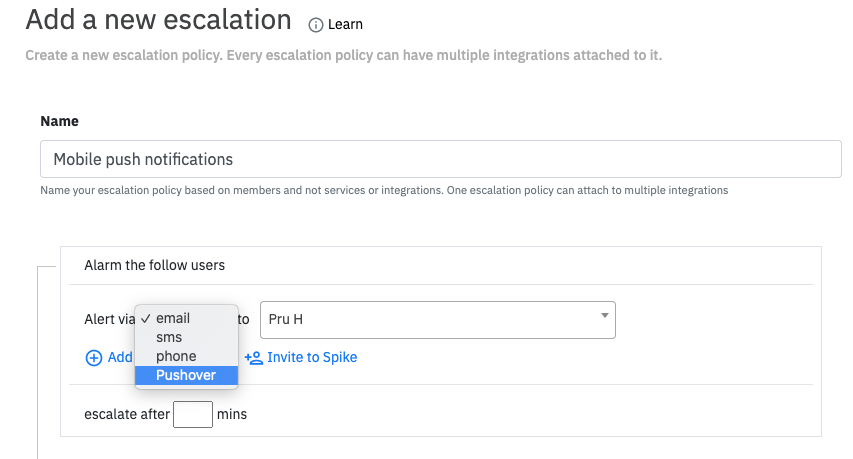Select Pushover in the dropdown list
Screen dimensions: 853x459
186,375
